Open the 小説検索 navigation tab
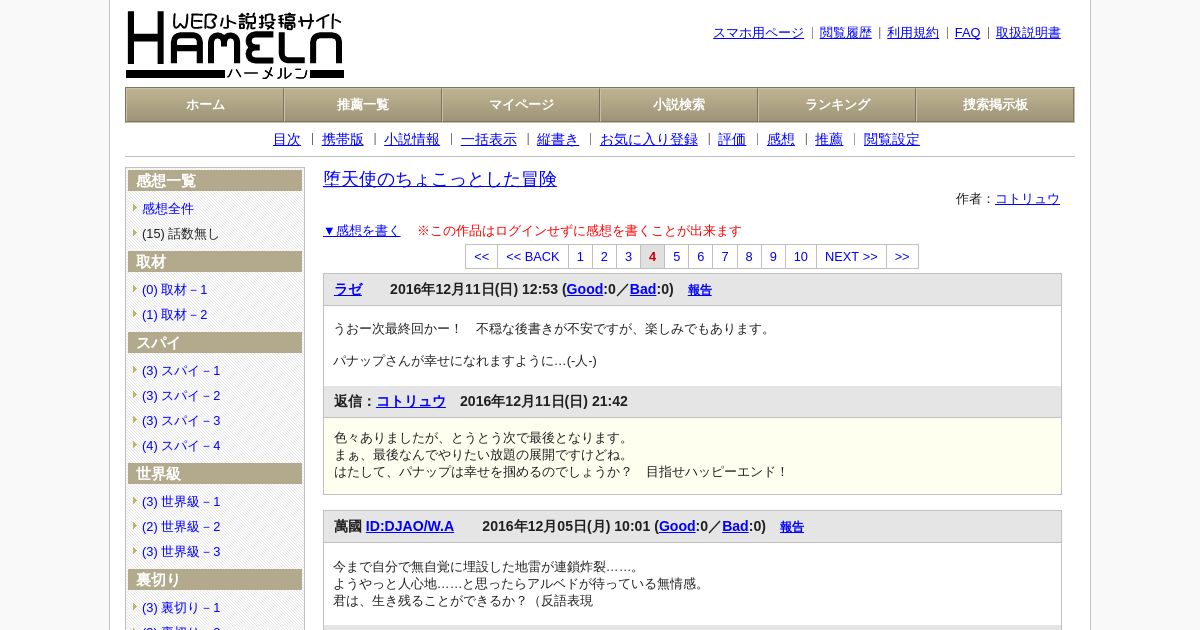The width and height of the screenshot is (1200, 630). (679, 105)
